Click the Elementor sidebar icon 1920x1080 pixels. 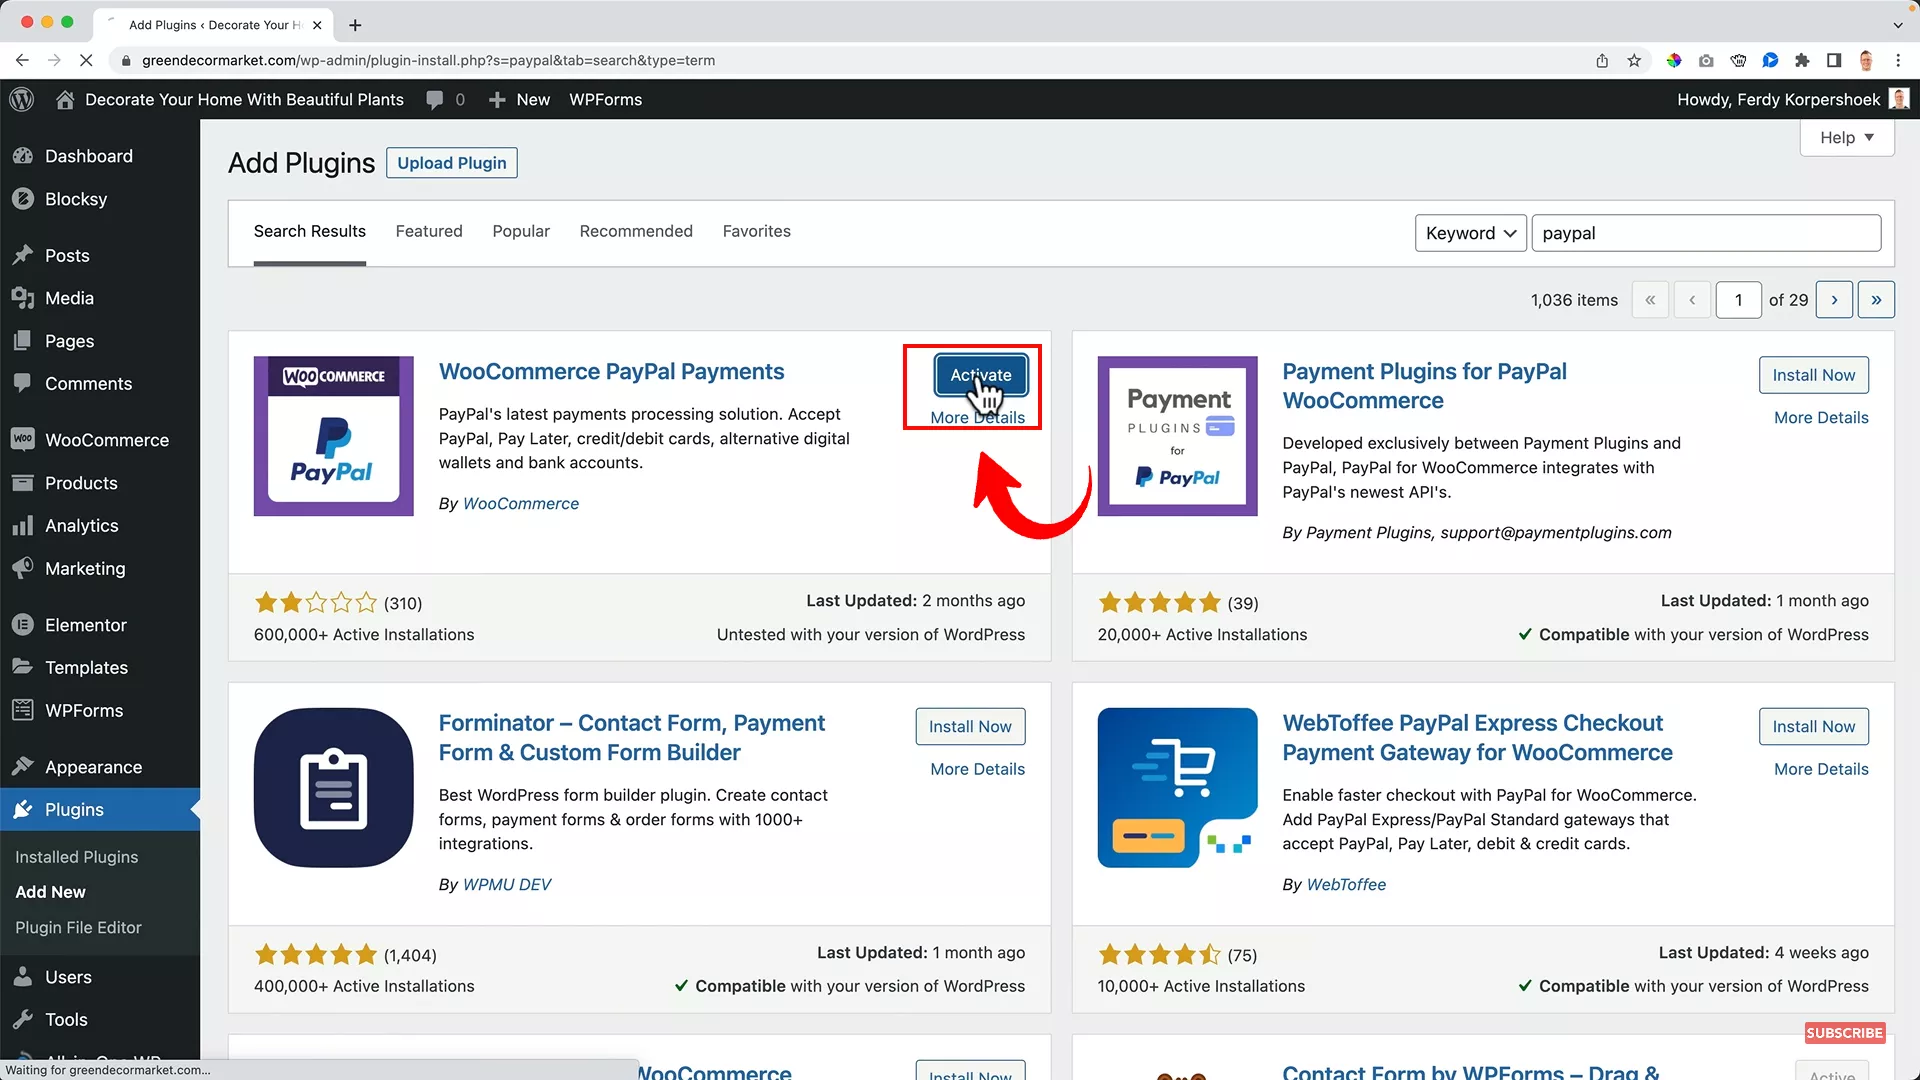[23, 625]
